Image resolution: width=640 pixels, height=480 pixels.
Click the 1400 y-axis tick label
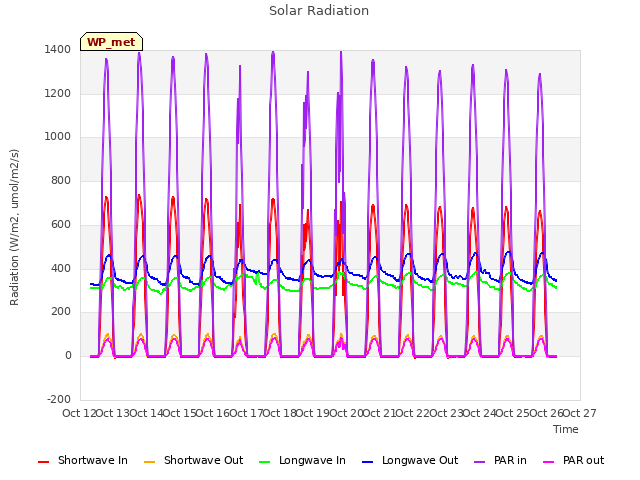[x=58, y=49]
